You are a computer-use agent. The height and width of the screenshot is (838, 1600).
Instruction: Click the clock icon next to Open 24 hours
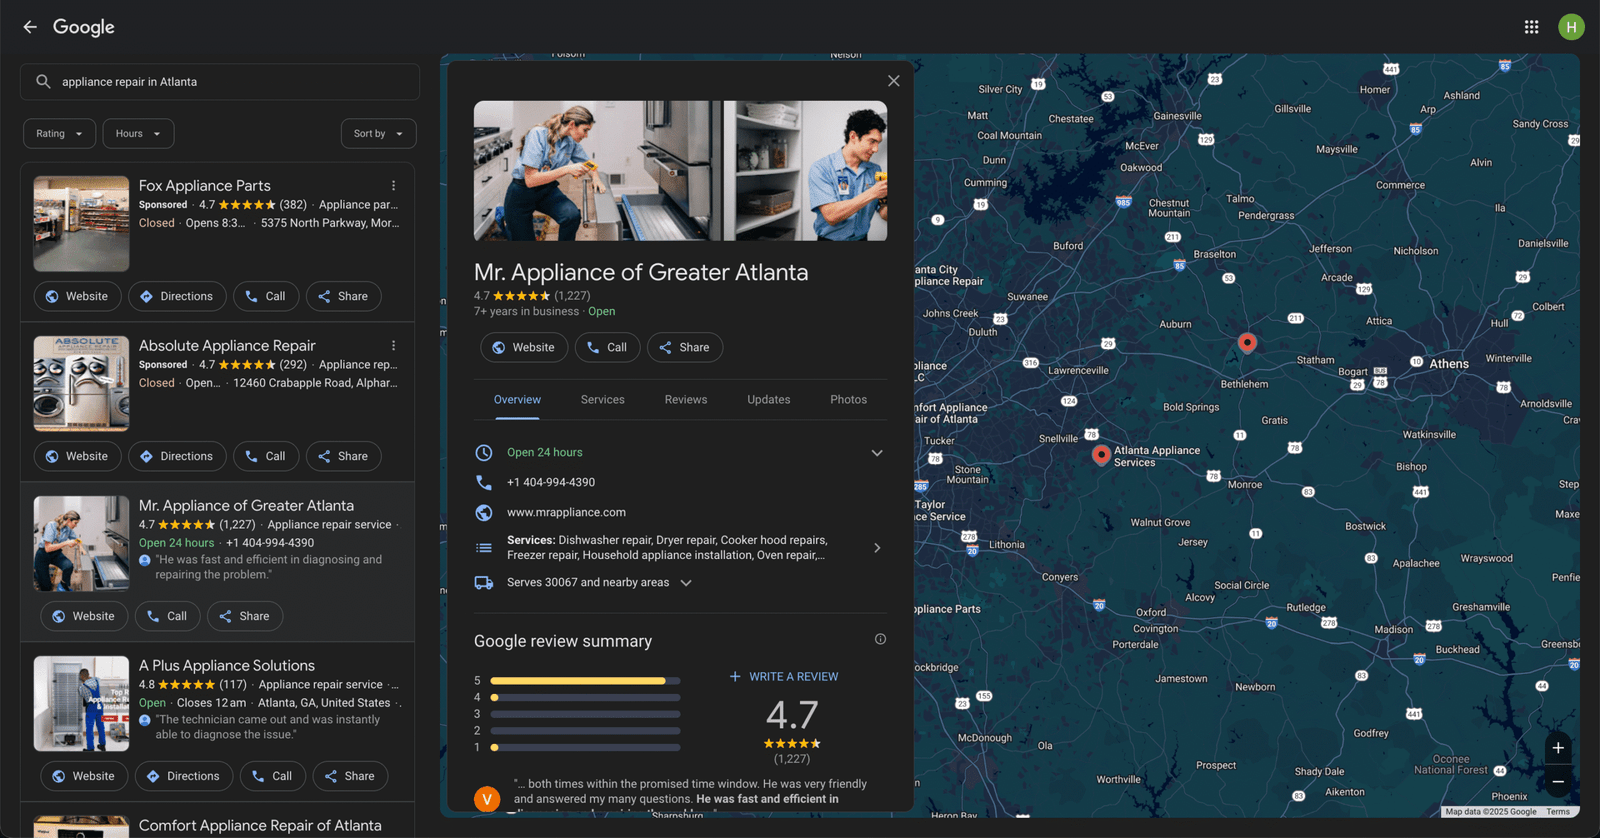pyautogui.click(x=484, y=453)
